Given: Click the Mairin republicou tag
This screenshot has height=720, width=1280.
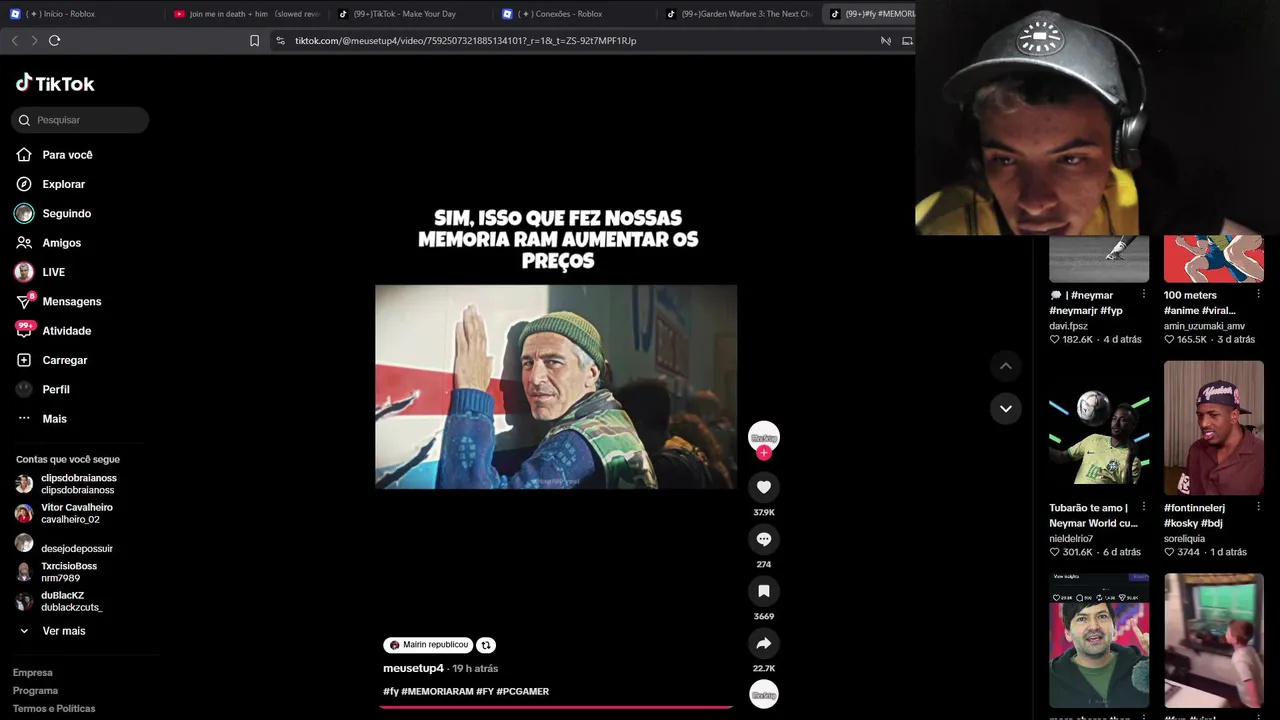Looking at the screenshot, I should coord(428,645).
